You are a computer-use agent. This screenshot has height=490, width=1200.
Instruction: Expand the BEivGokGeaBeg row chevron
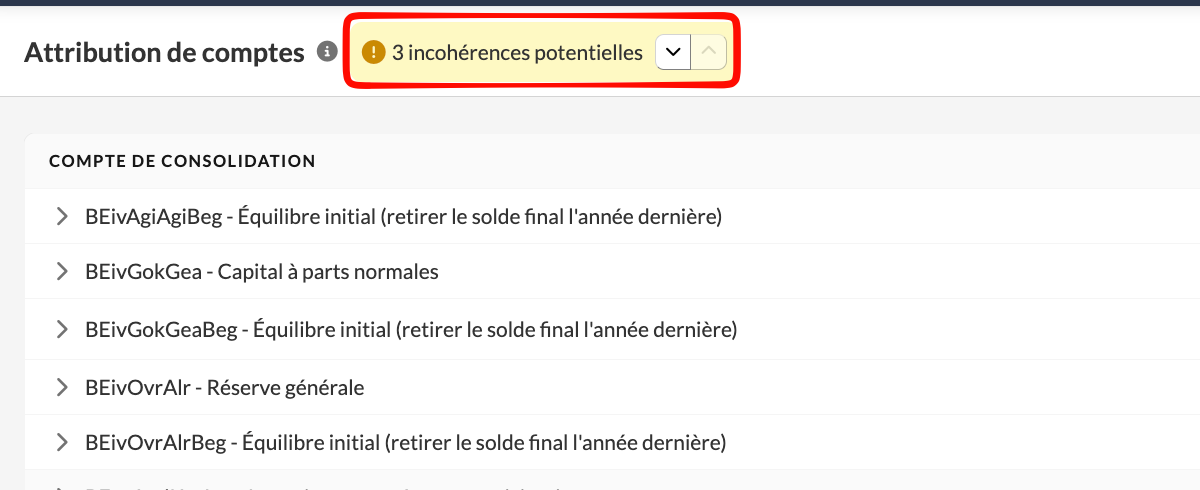[62, 329]
